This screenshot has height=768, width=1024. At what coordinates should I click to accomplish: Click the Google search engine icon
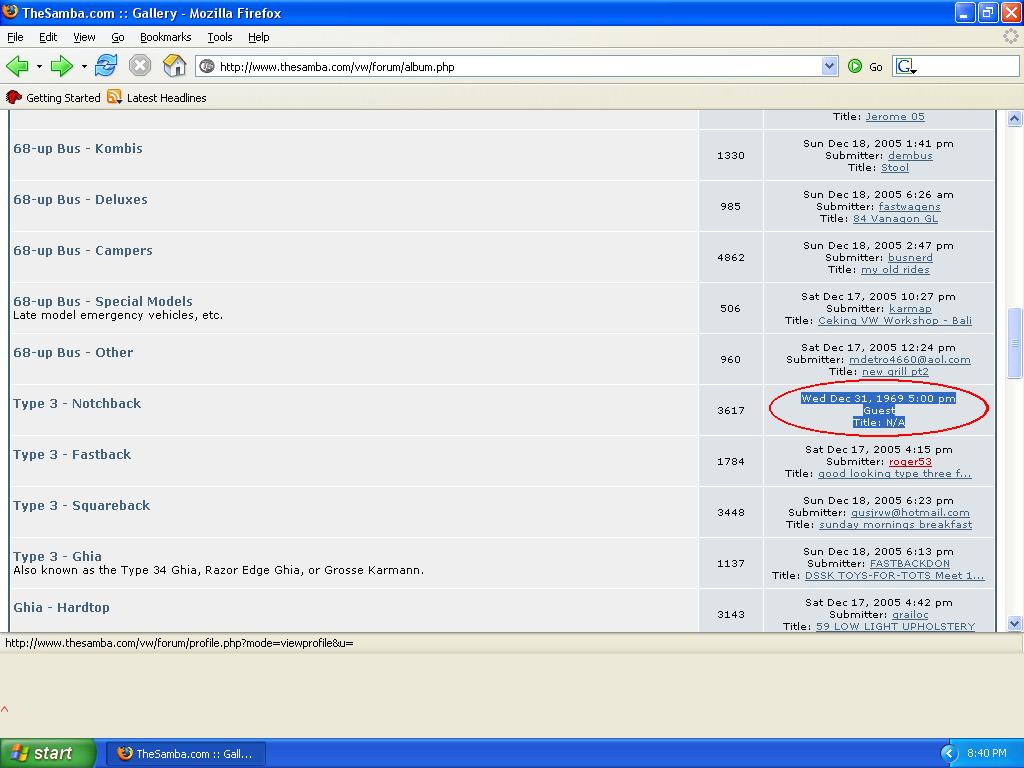click(x=906, y=66)
